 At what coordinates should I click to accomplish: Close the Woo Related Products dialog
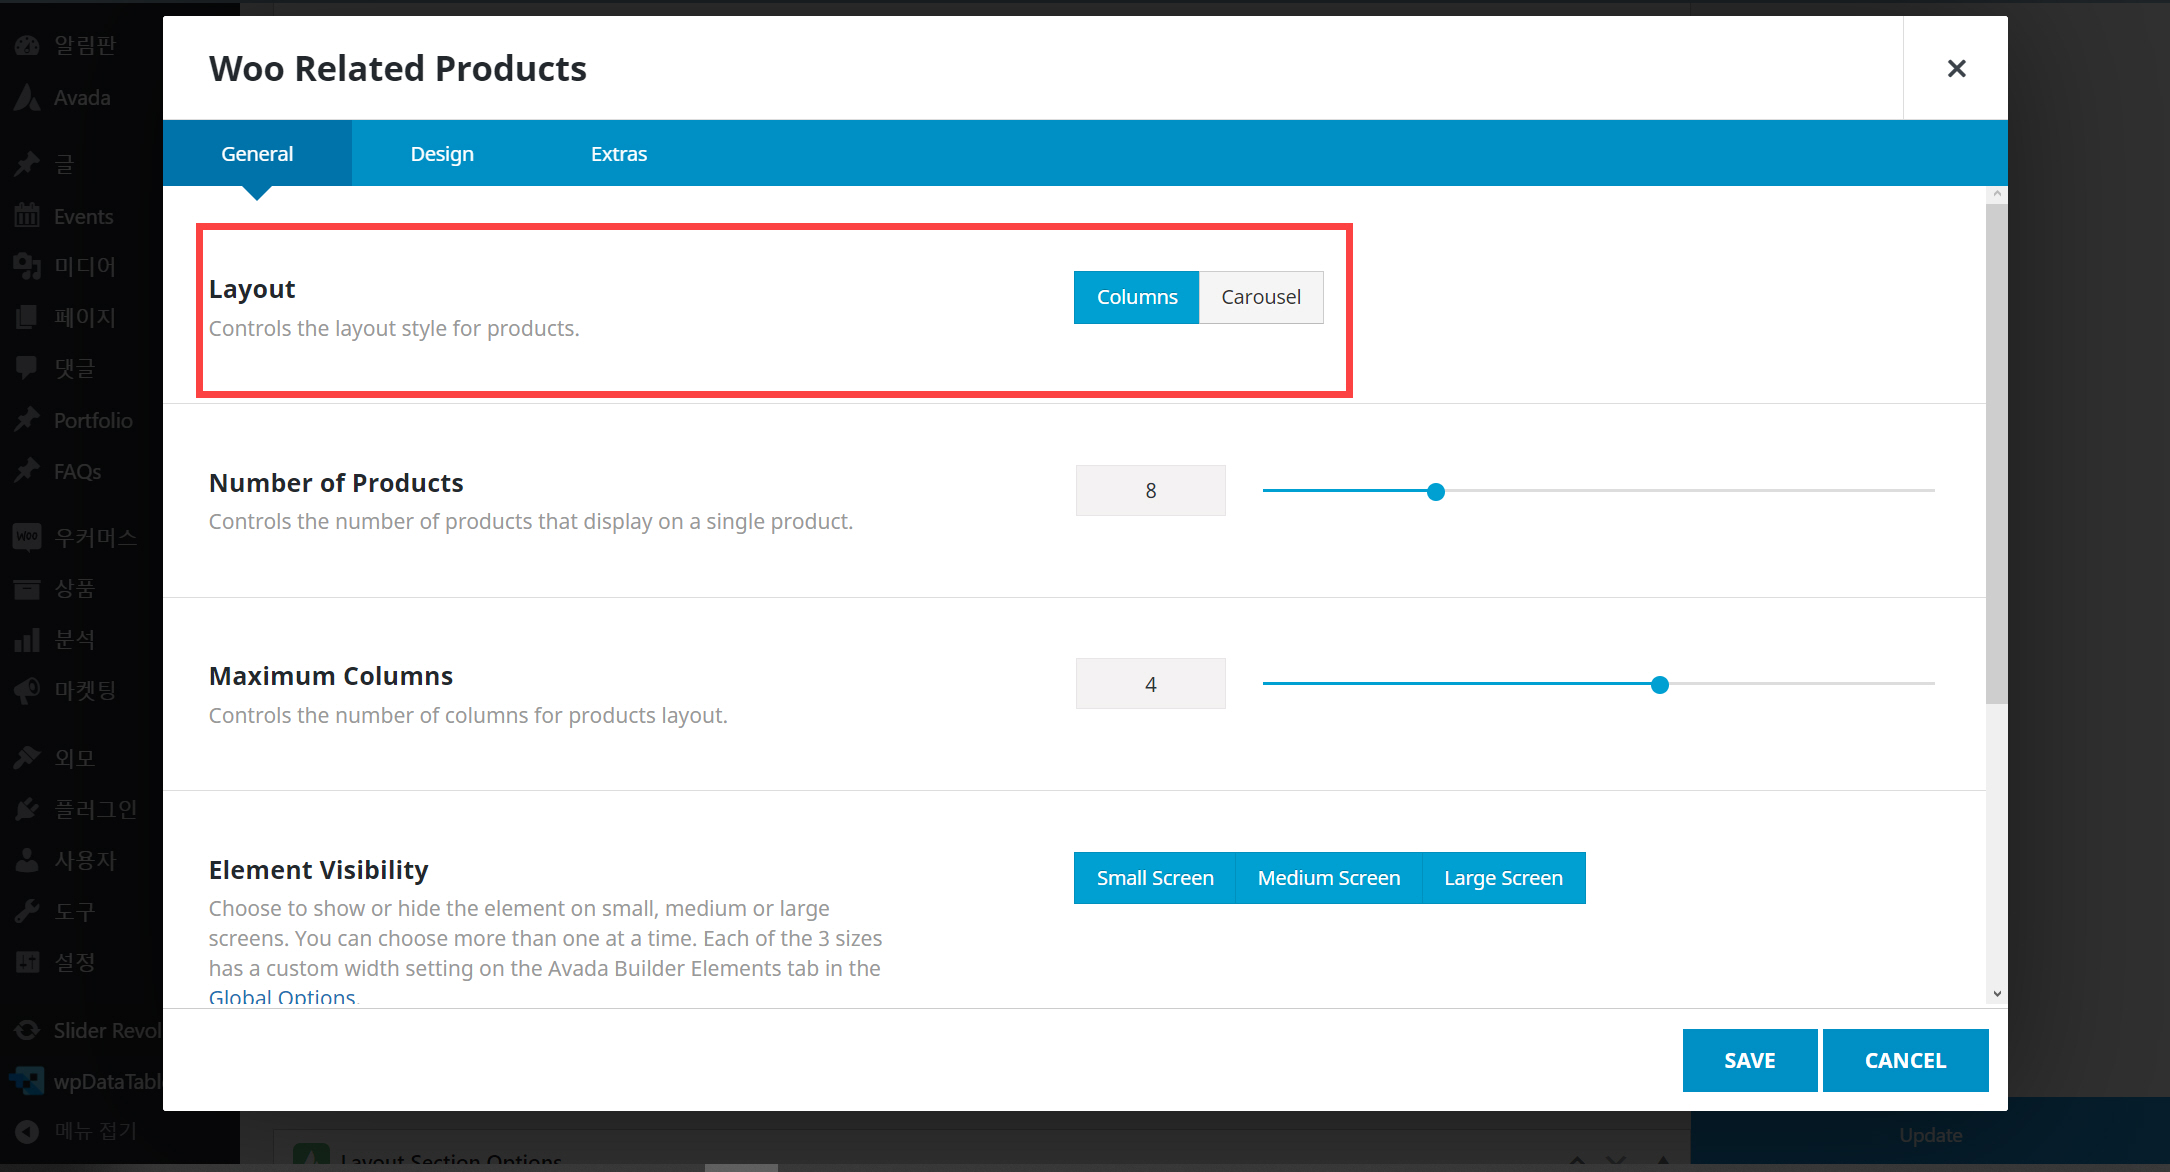click(x=1956, y=68)
